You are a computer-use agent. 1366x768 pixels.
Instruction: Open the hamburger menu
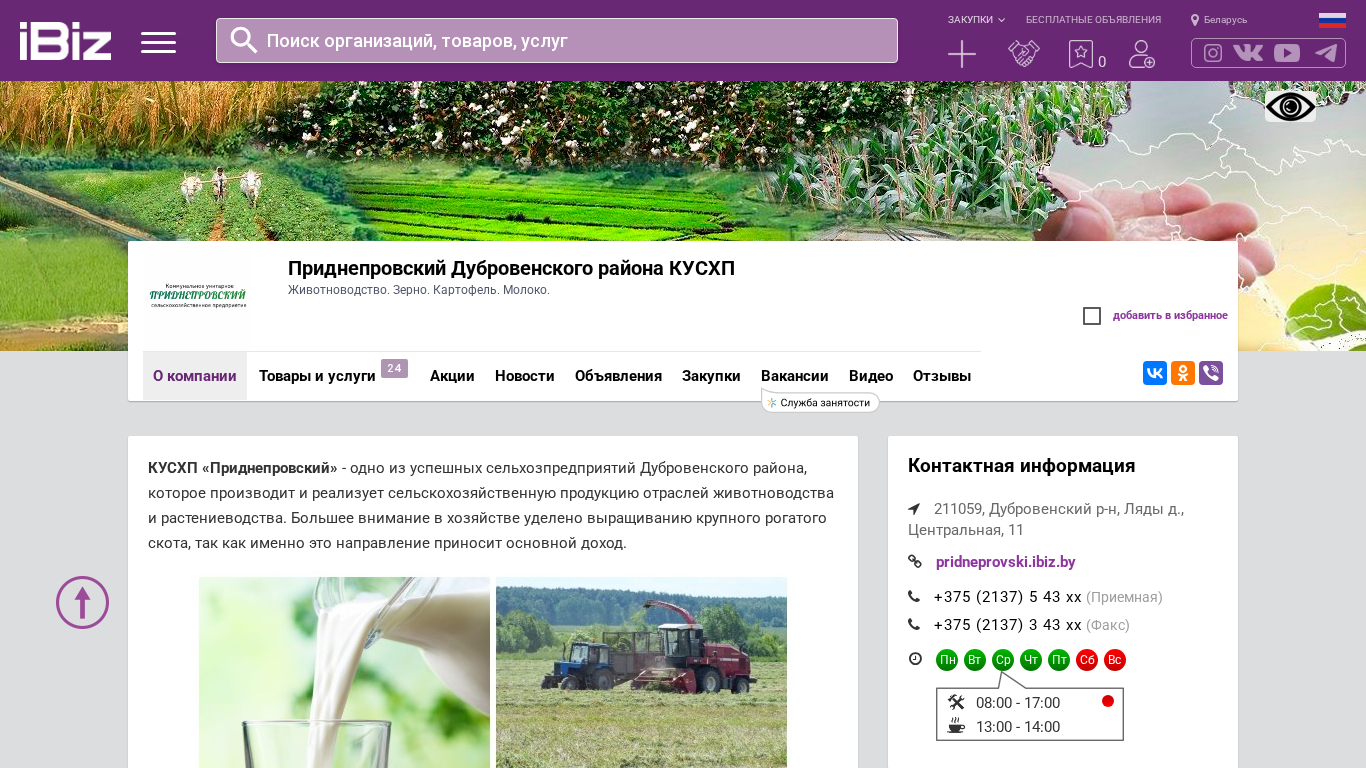pos(158,42)
